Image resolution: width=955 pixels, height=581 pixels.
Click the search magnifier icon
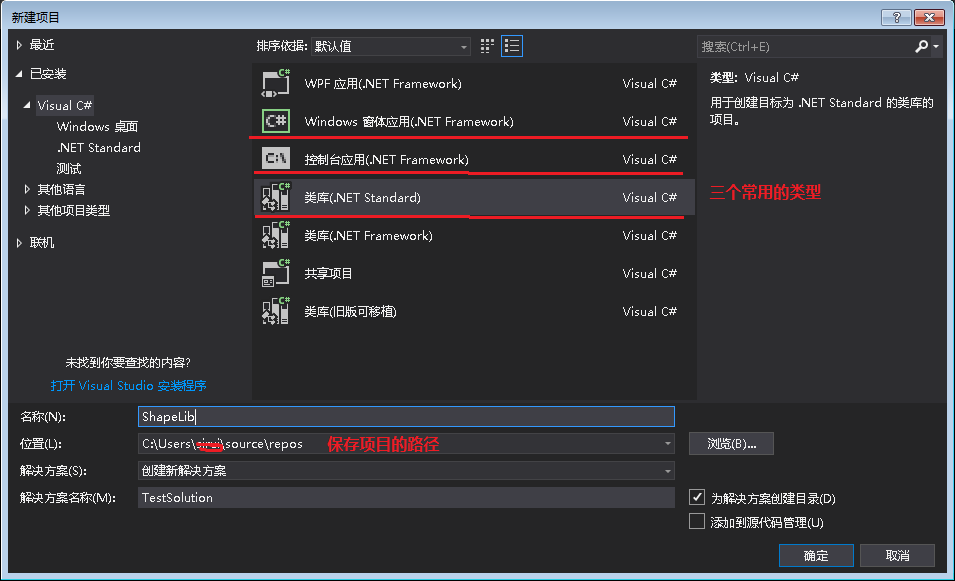click(922, 46)
